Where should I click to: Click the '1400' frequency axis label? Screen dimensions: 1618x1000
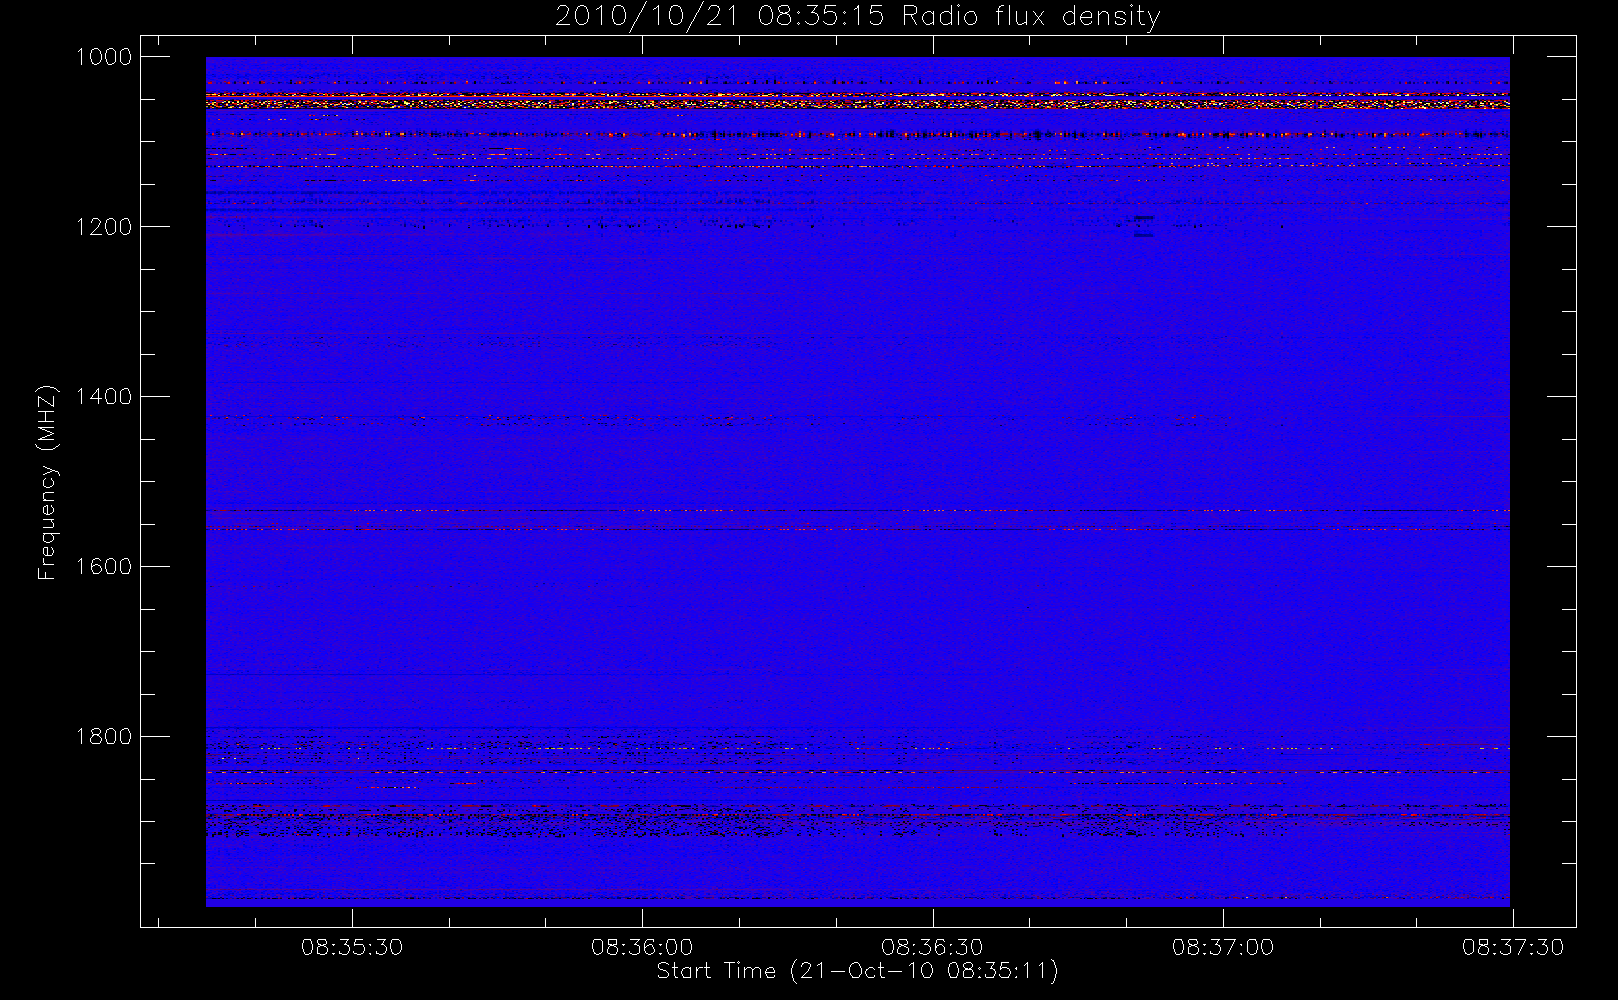pyautogui.click(x=104, y=397)
